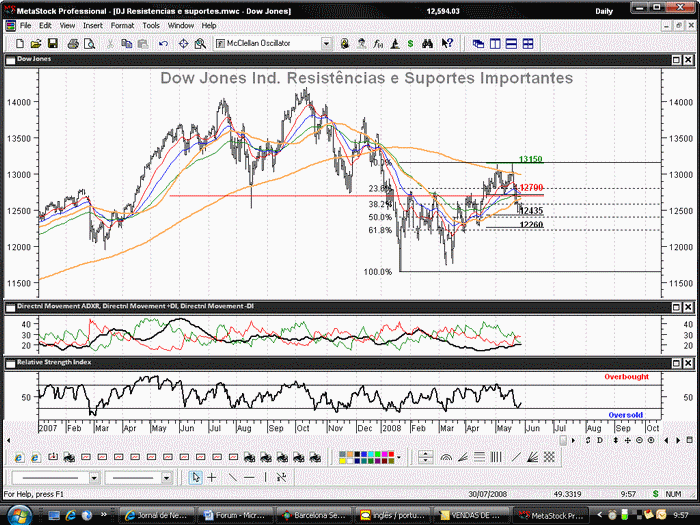
Task: Pick the yellow color swatch
Action: tap(342, 461)
